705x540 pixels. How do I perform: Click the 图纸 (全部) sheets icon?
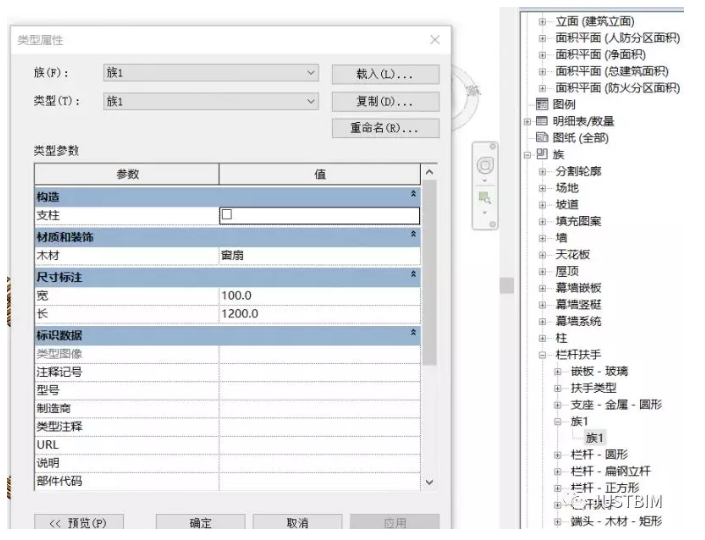[x=542, y=138]
